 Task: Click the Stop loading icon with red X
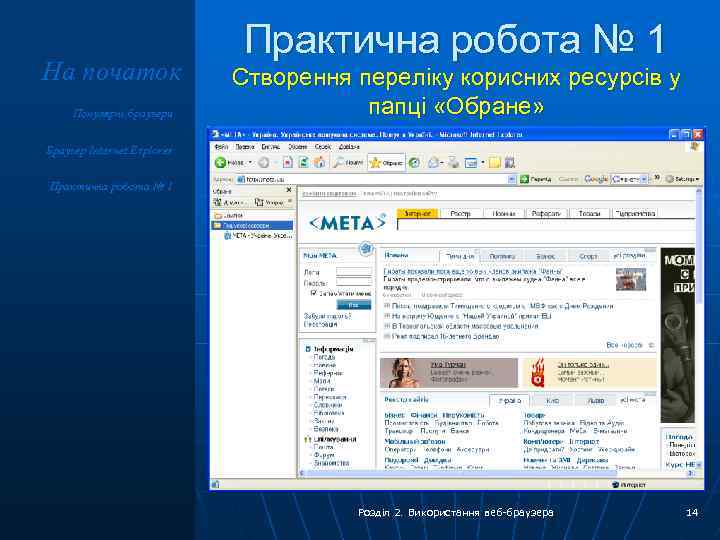(x=288, y=163)
